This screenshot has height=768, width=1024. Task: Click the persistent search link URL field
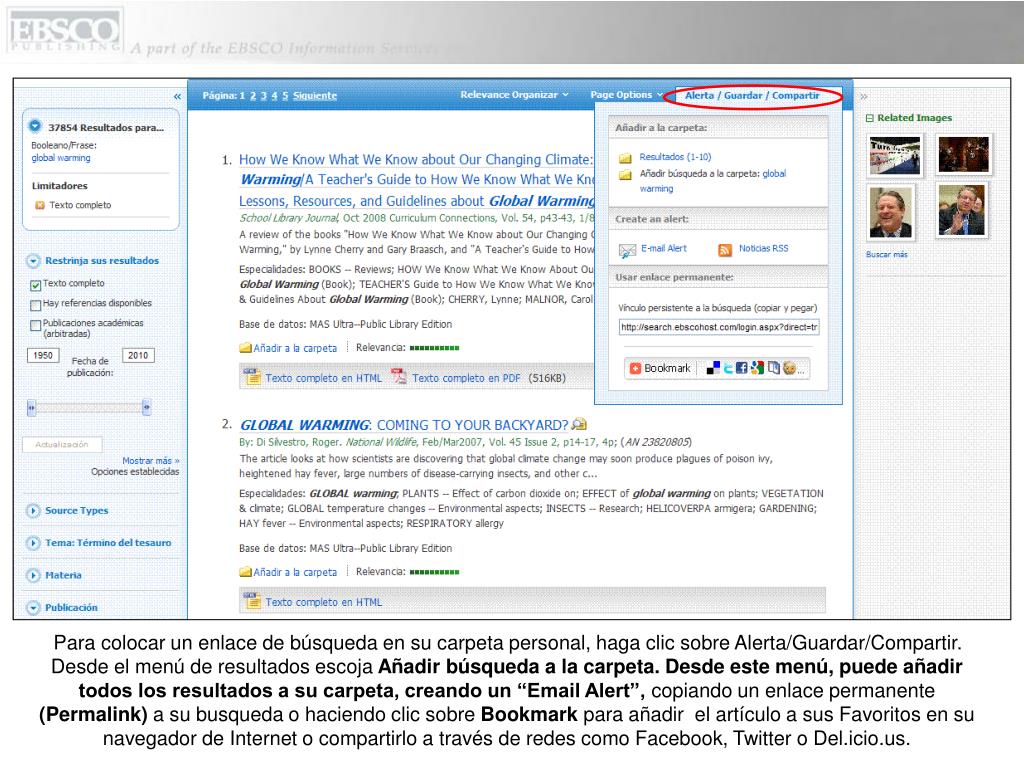coord(718,327)
